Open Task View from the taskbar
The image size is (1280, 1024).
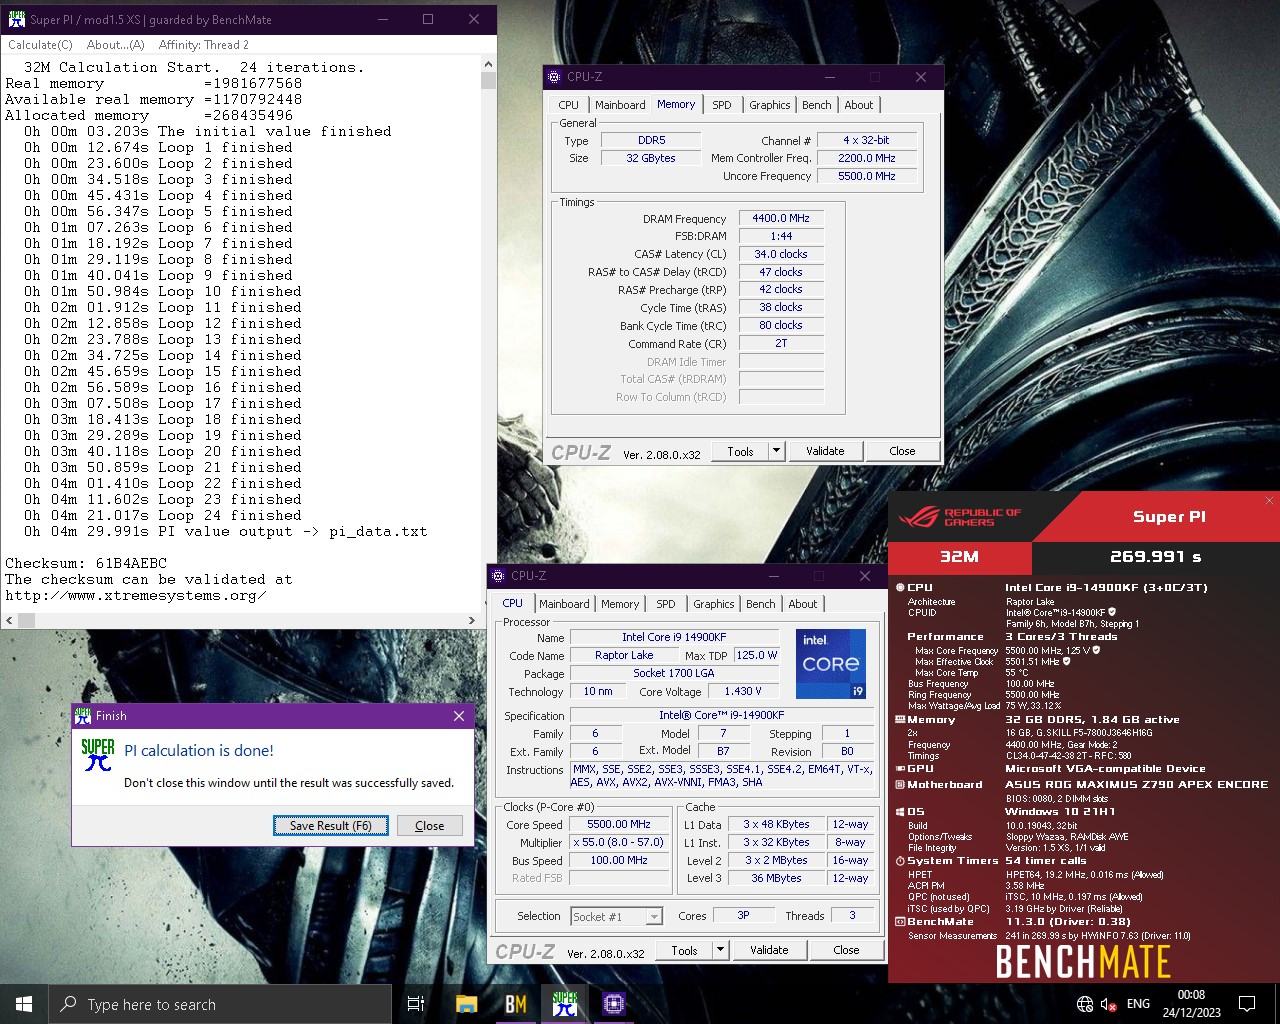[416, 1004]
